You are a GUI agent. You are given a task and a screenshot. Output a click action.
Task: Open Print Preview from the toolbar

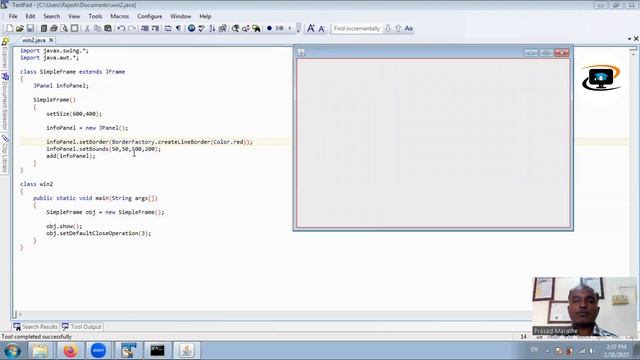pos(64,29)
